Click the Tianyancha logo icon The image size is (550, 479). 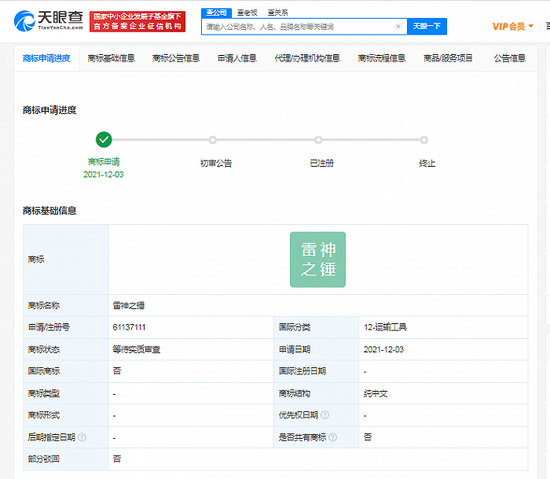coord(24,21)
